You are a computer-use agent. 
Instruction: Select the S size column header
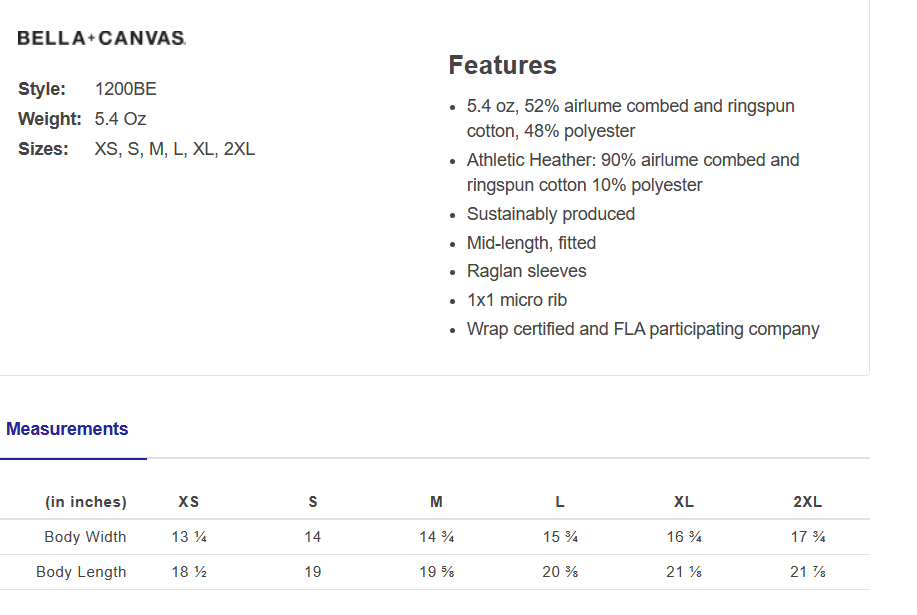coord(313,502)
